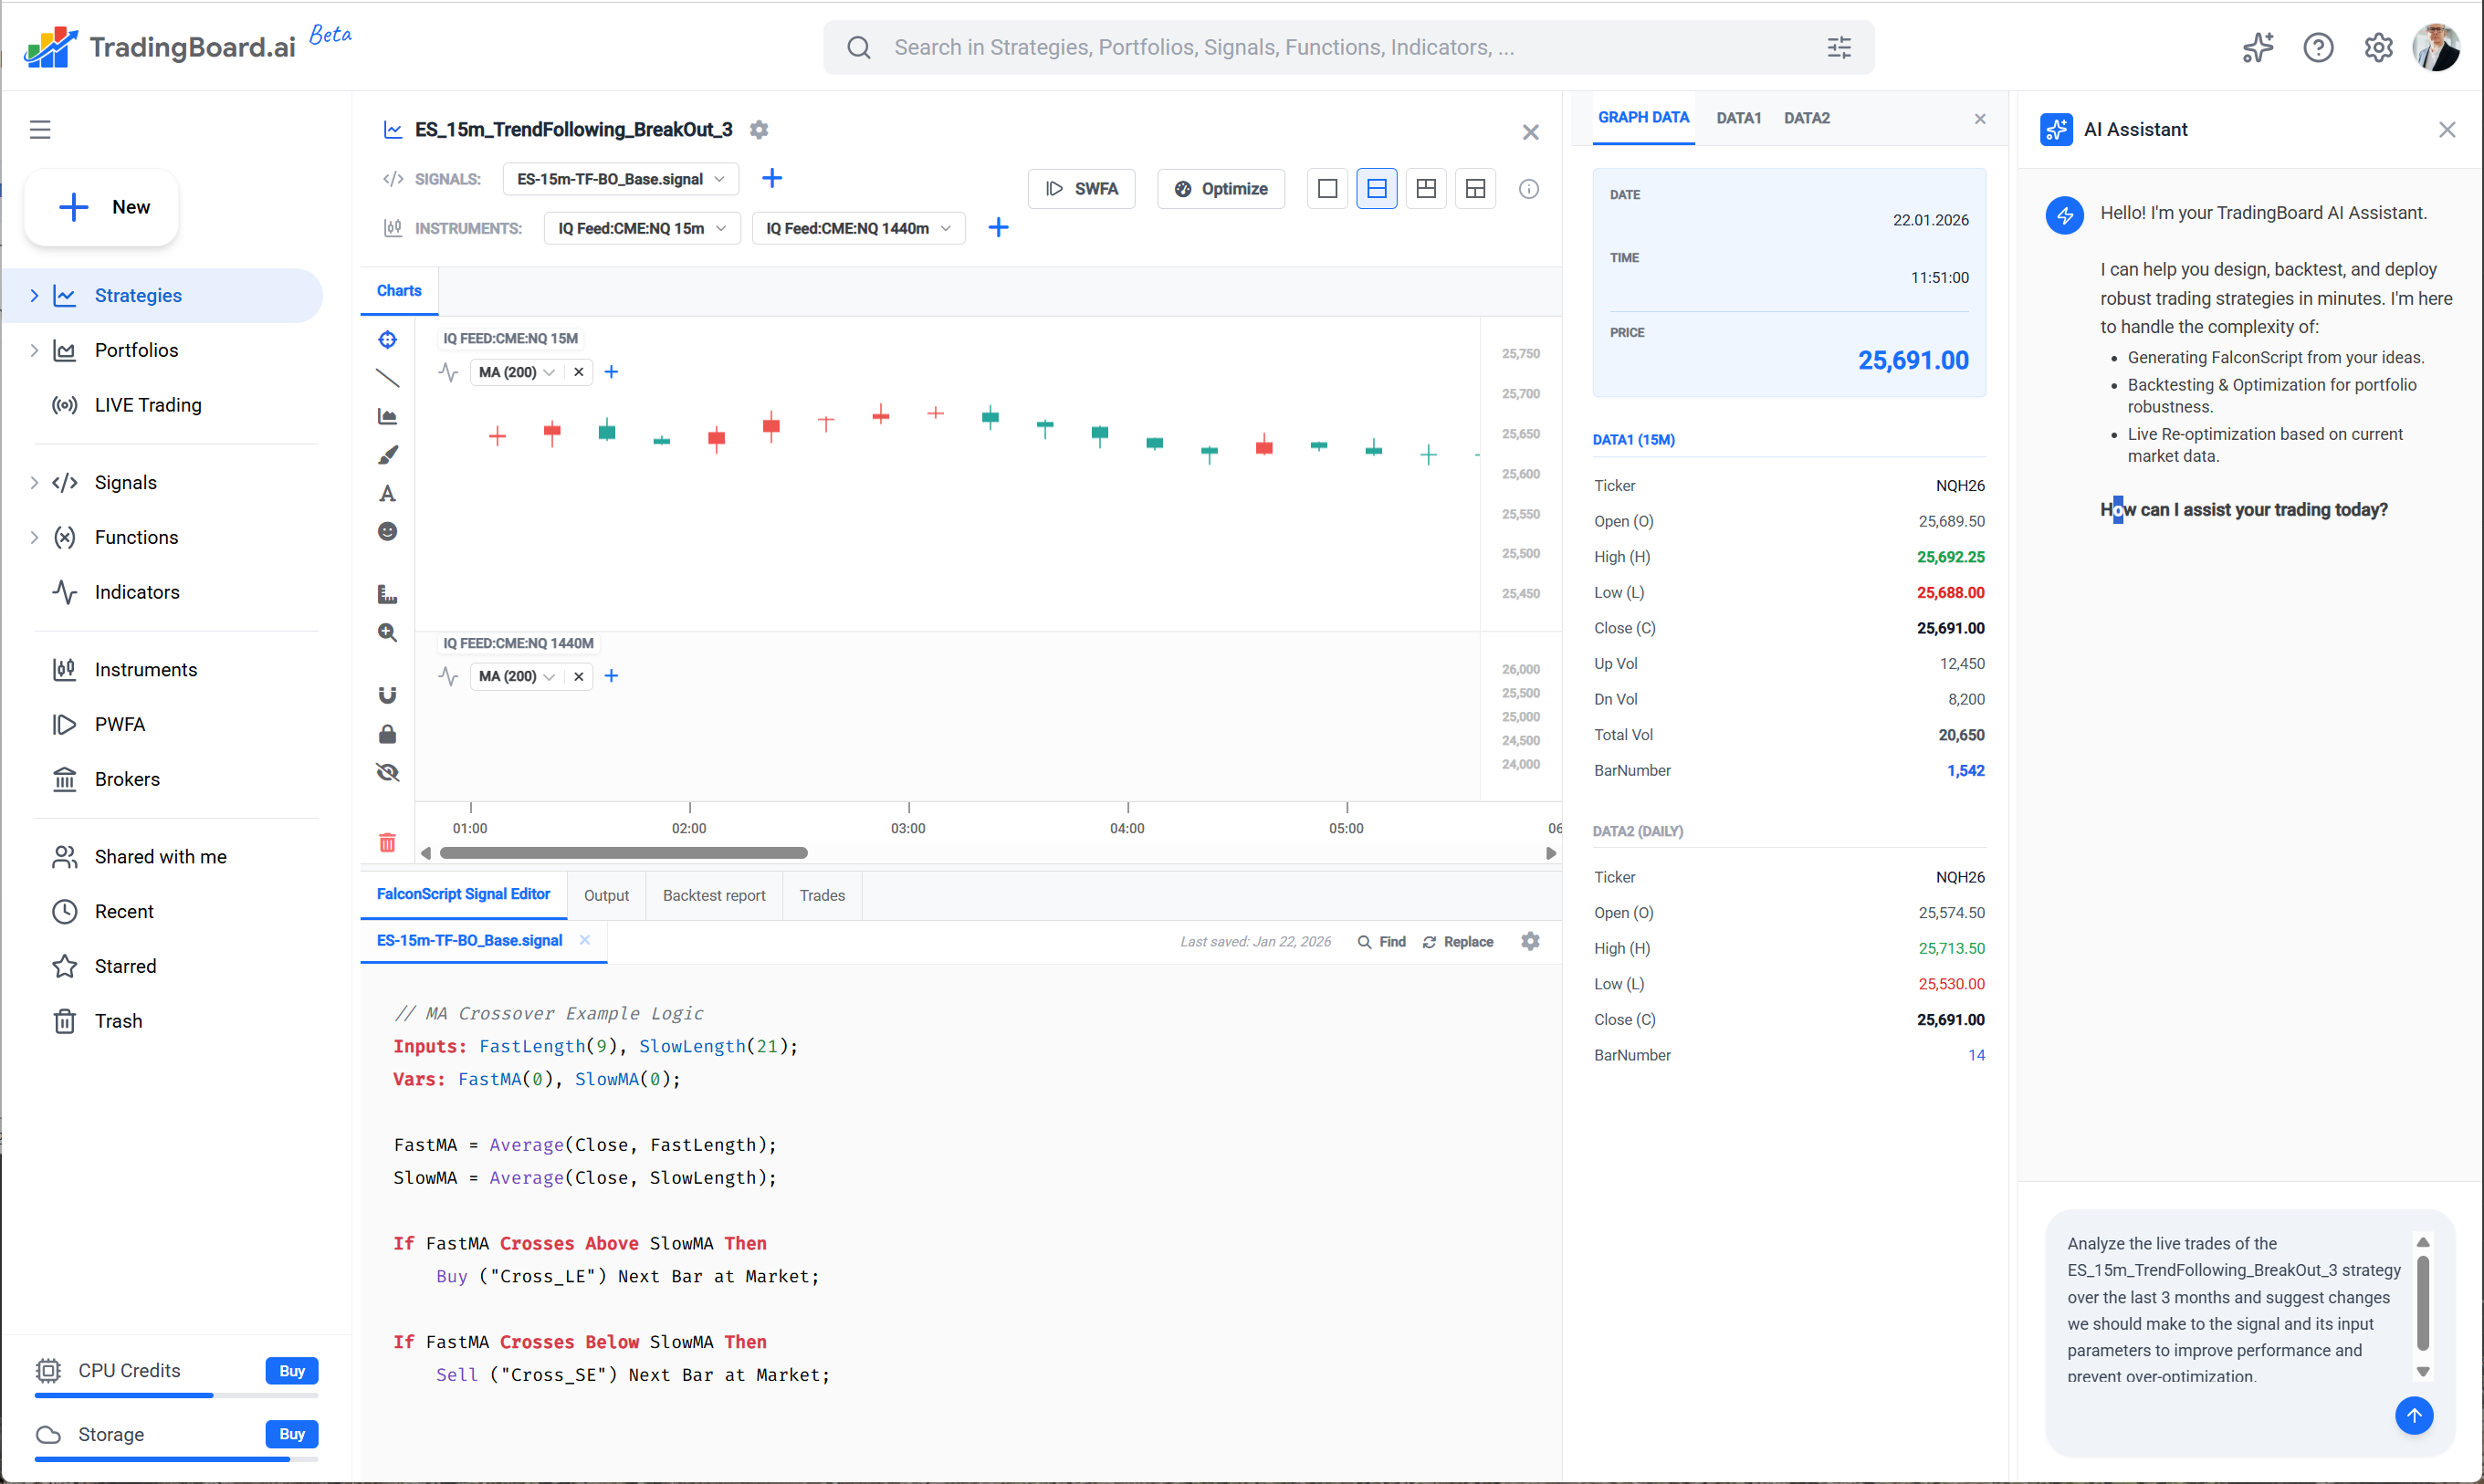The height and width of the screenshot is (1484, 2484).
Task: Open the DATA2 panel tab
Action: coord(1806,118)
